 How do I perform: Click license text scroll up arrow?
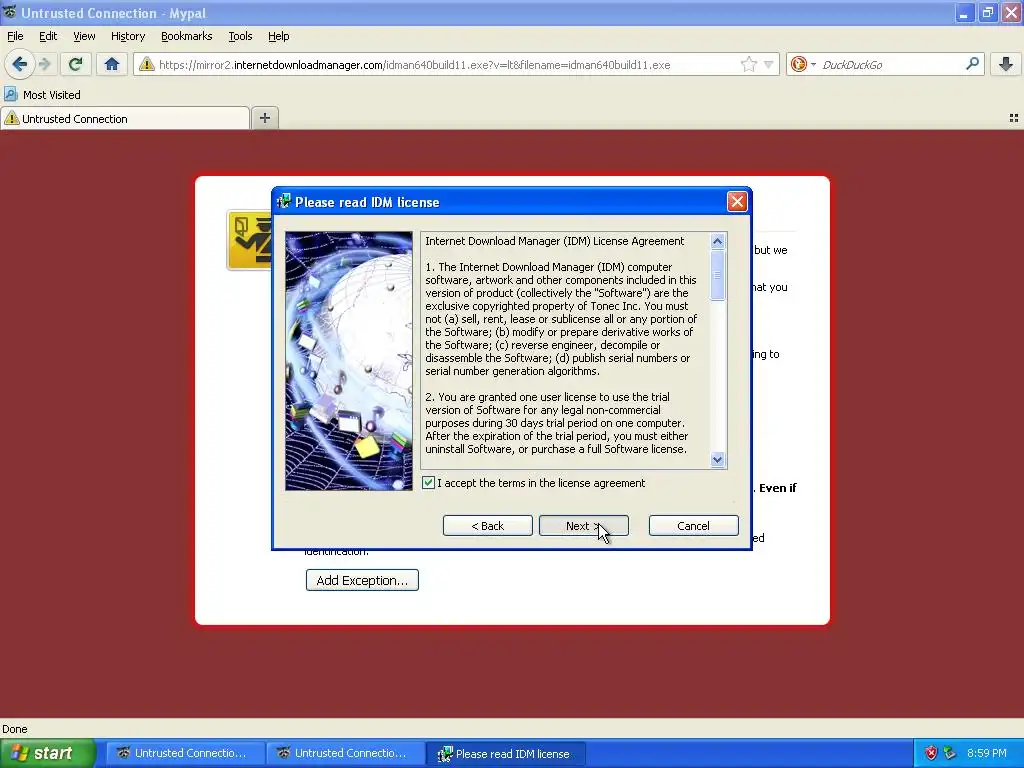pyautogui.click(x=717, y=242)
